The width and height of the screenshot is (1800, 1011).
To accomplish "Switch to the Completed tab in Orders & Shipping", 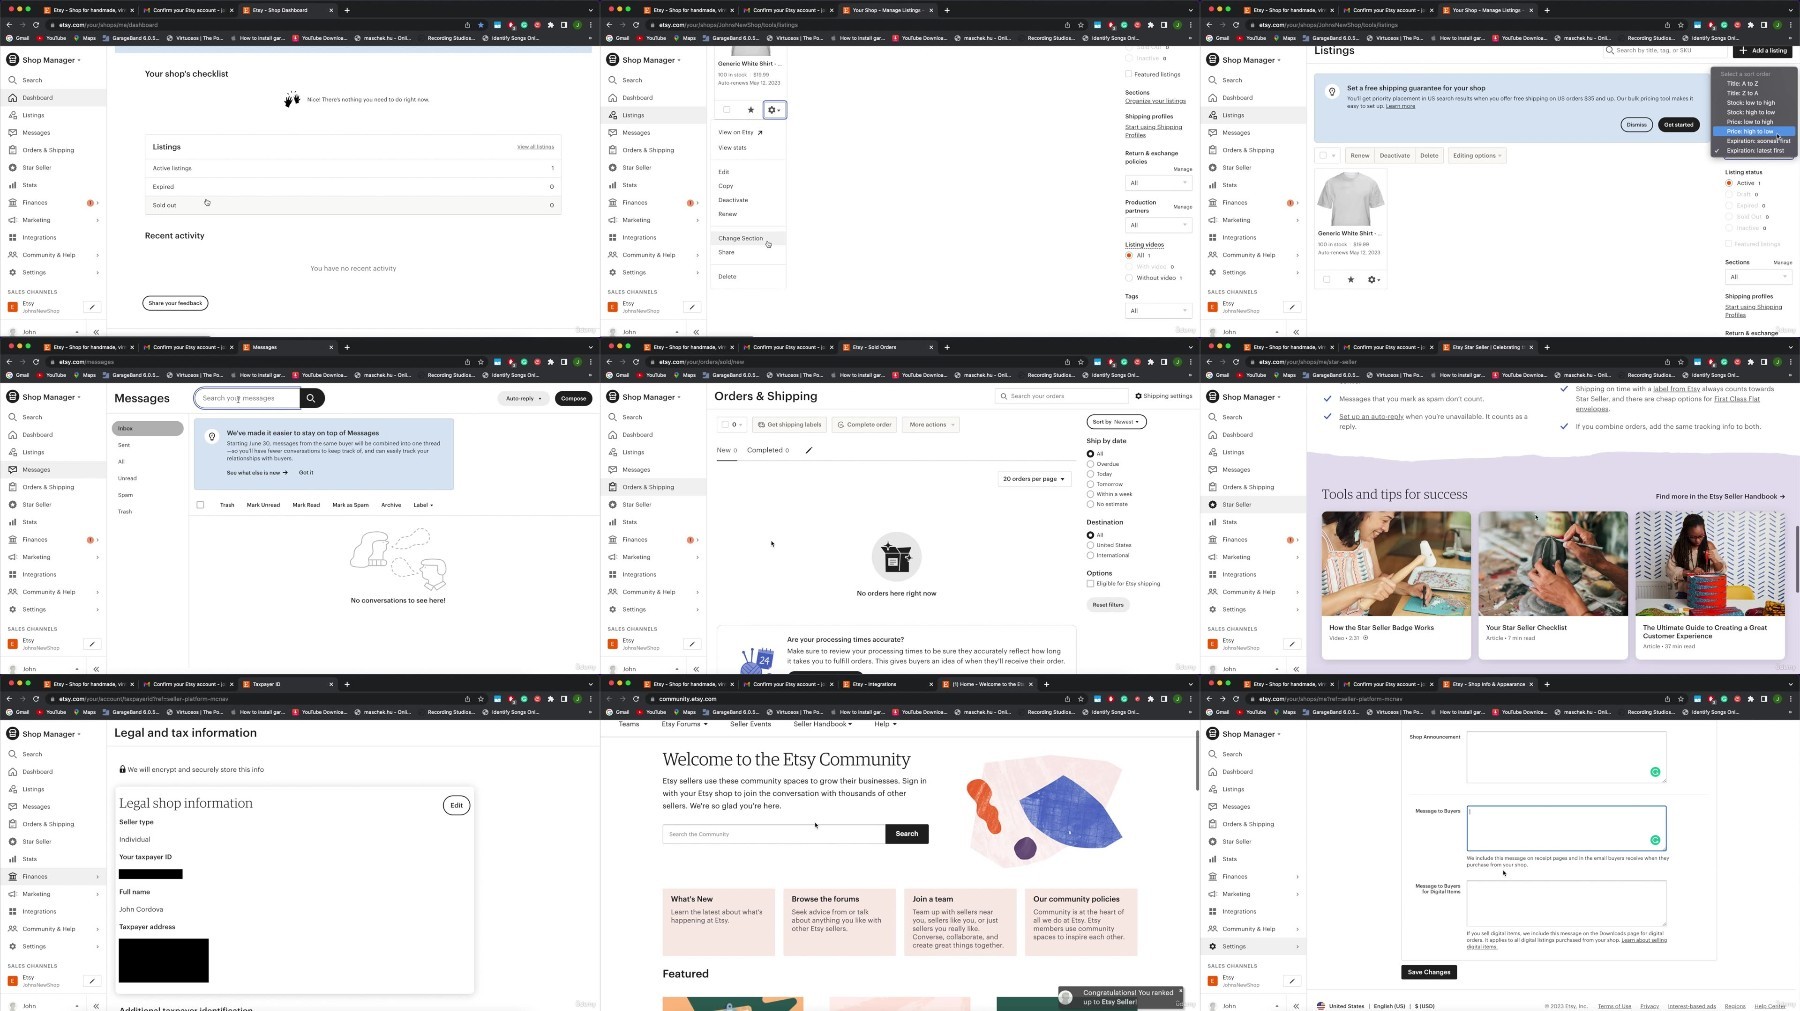I will (x=767, y=450).
